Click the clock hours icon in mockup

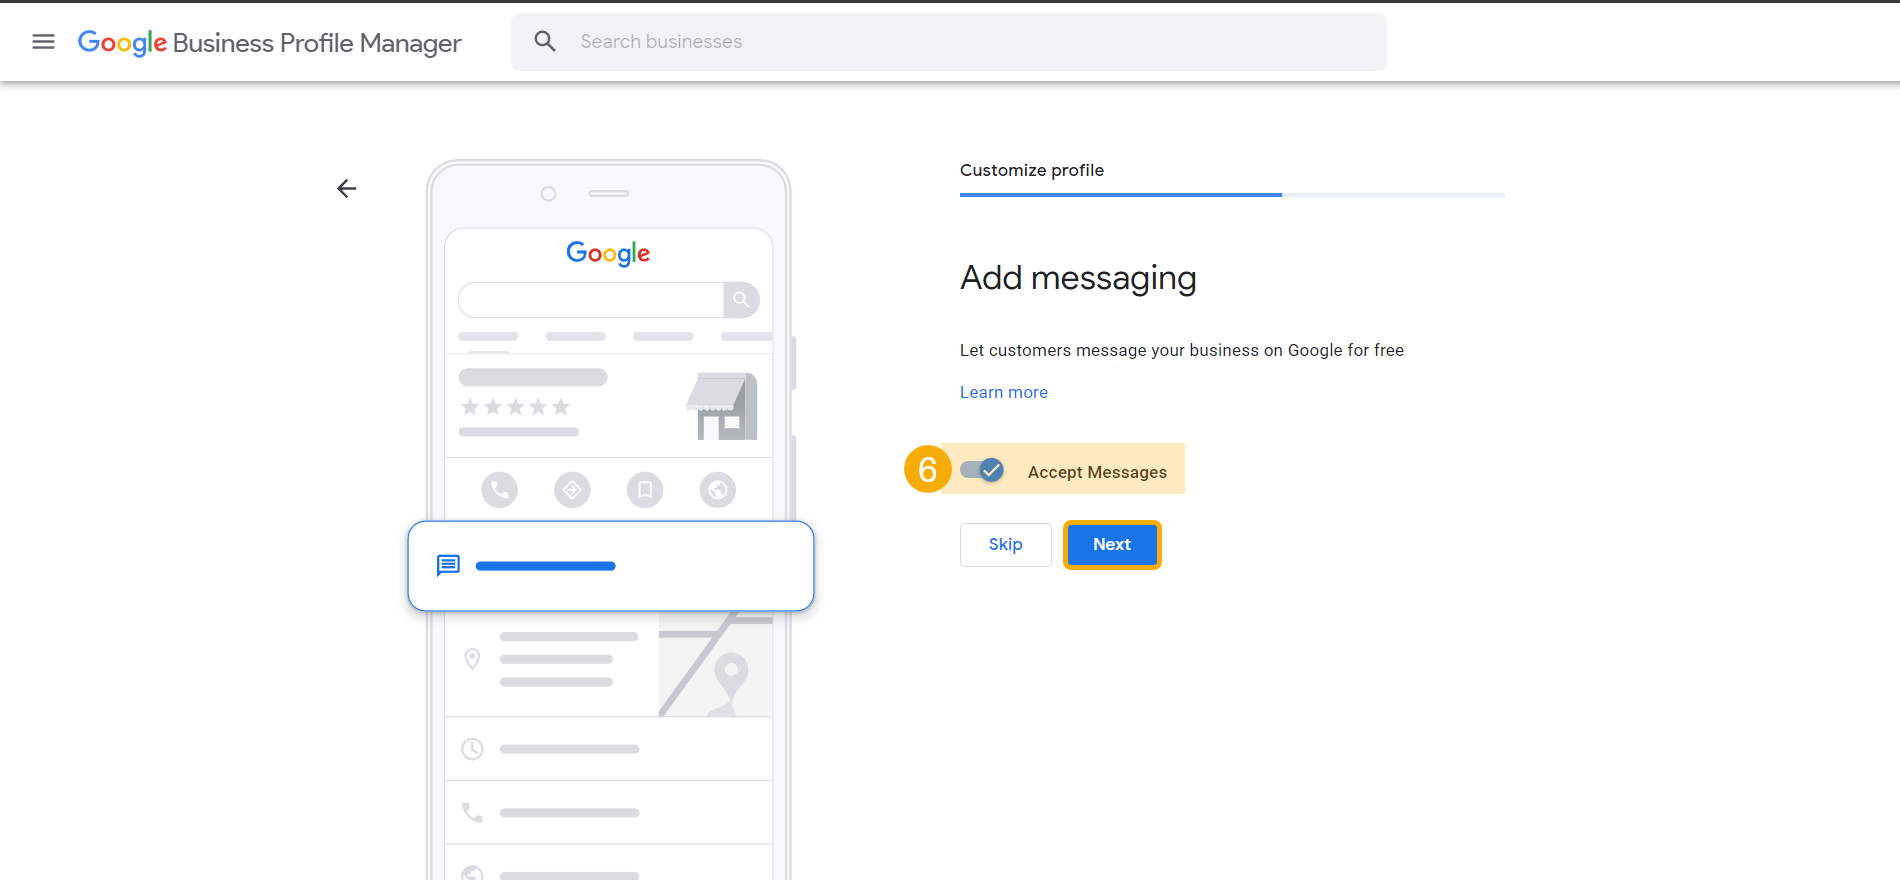472,749
